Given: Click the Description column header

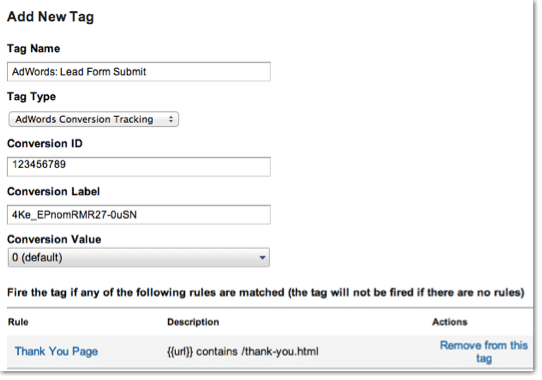Looking at the screenshot, I should point(193,322).
